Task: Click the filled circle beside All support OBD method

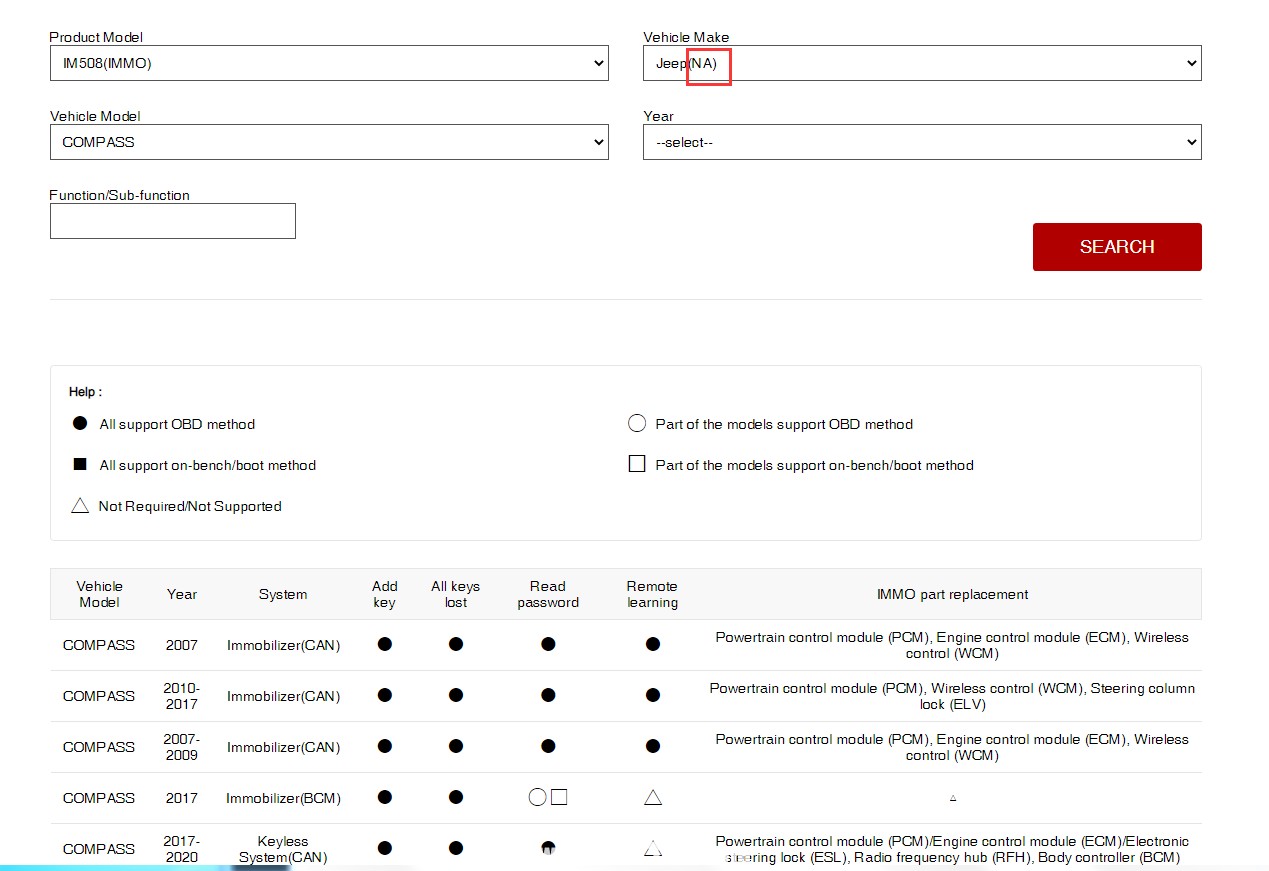Action: pos(81,423)
